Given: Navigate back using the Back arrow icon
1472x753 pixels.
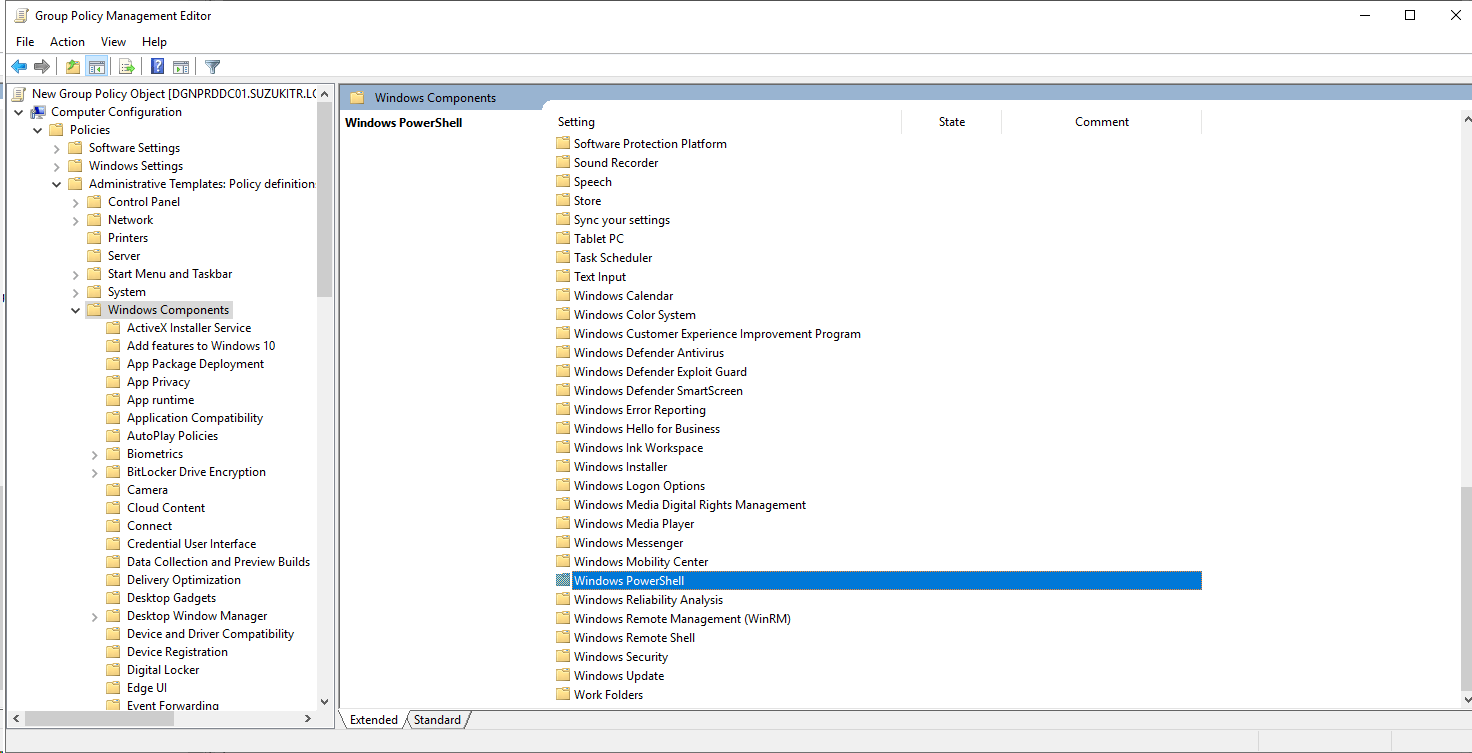Looking at the screenshot, I should click(x=18, y=66).
